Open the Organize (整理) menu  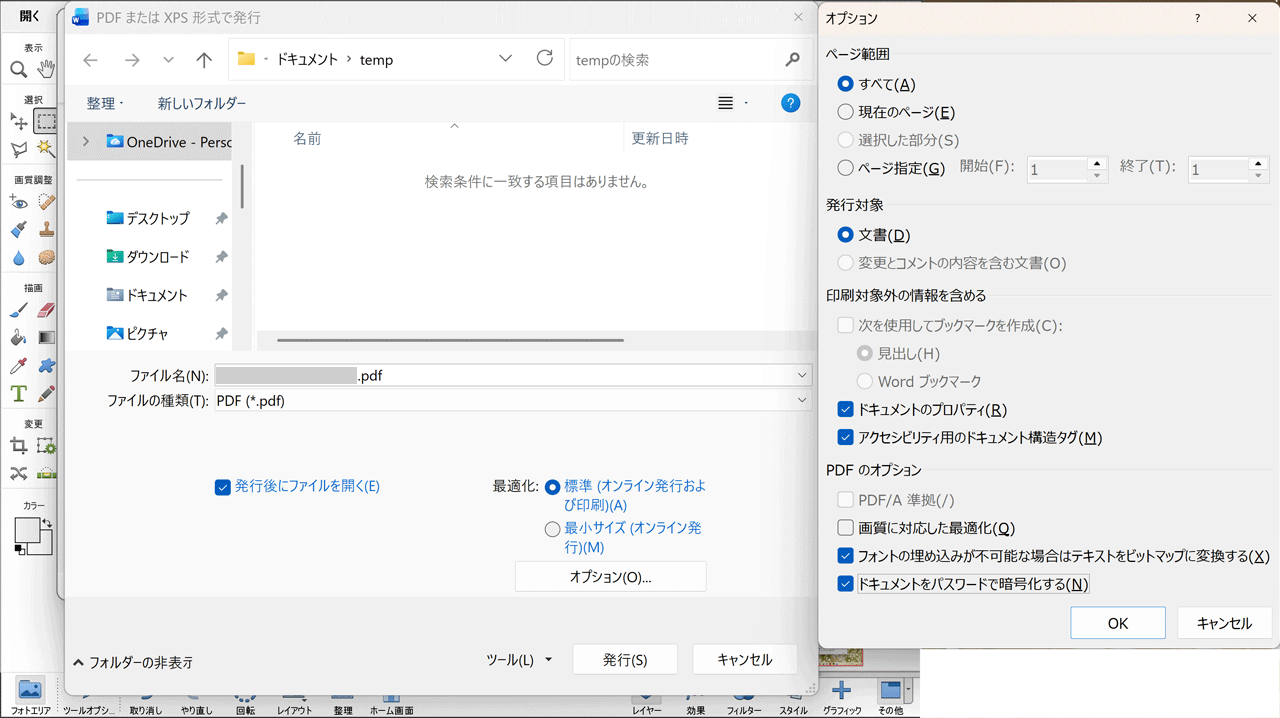(x=105, y=103)
